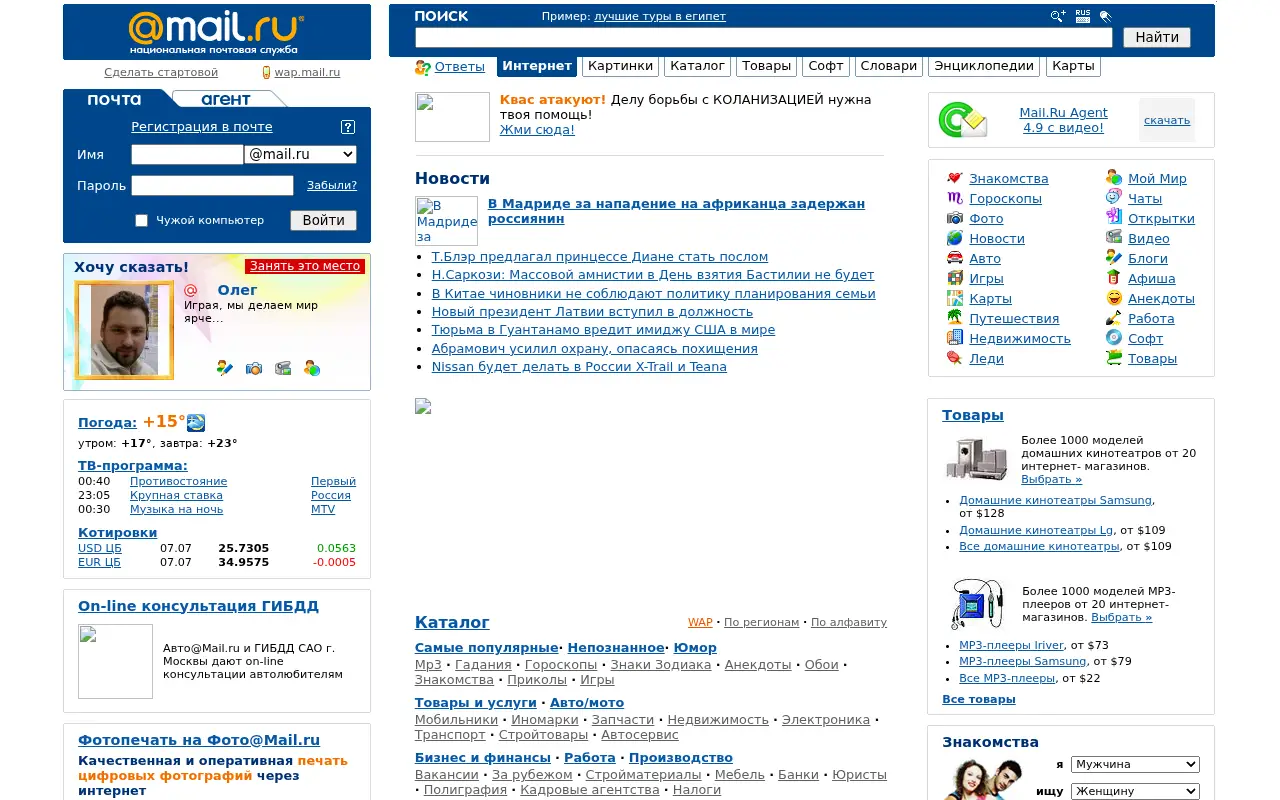Click the Имя username field

[x=187, y=155]
